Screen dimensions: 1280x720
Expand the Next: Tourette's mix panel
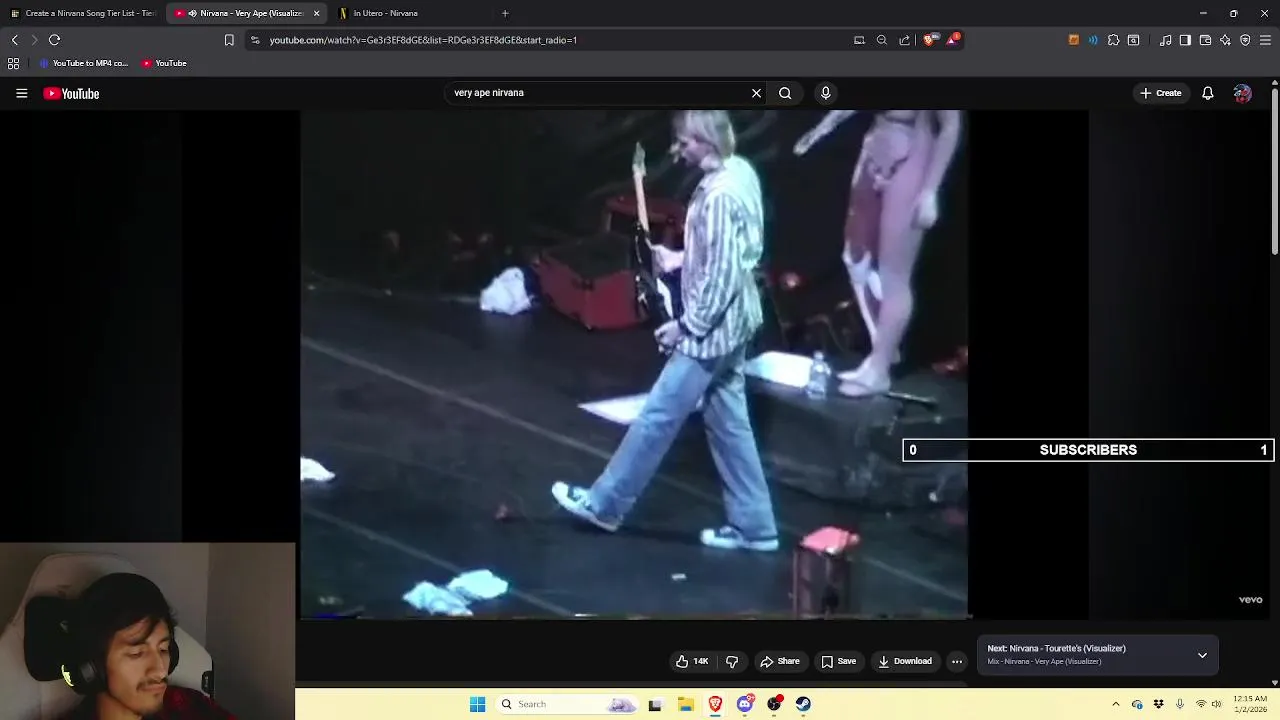[1202, 655]
